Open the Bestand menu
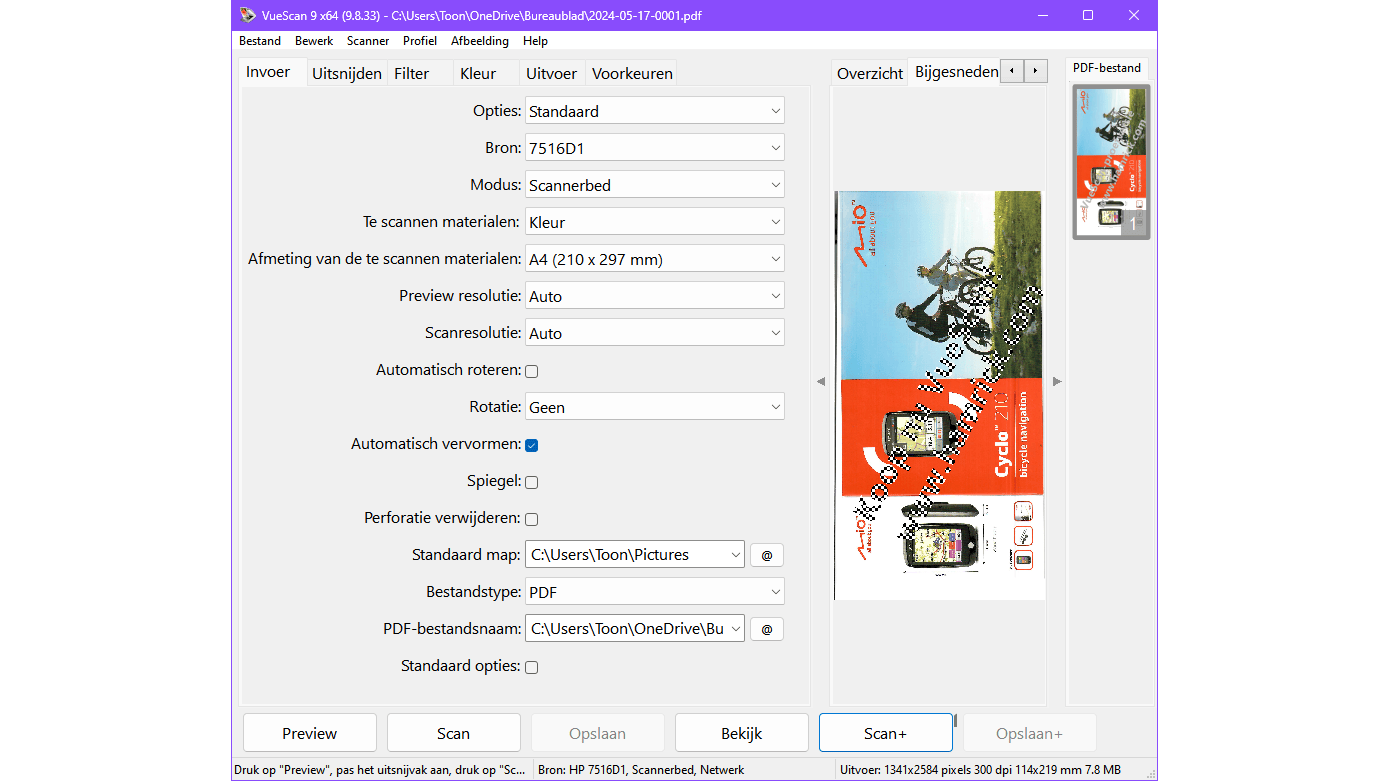Screen dimensions: 1388x781 (260, 41)
